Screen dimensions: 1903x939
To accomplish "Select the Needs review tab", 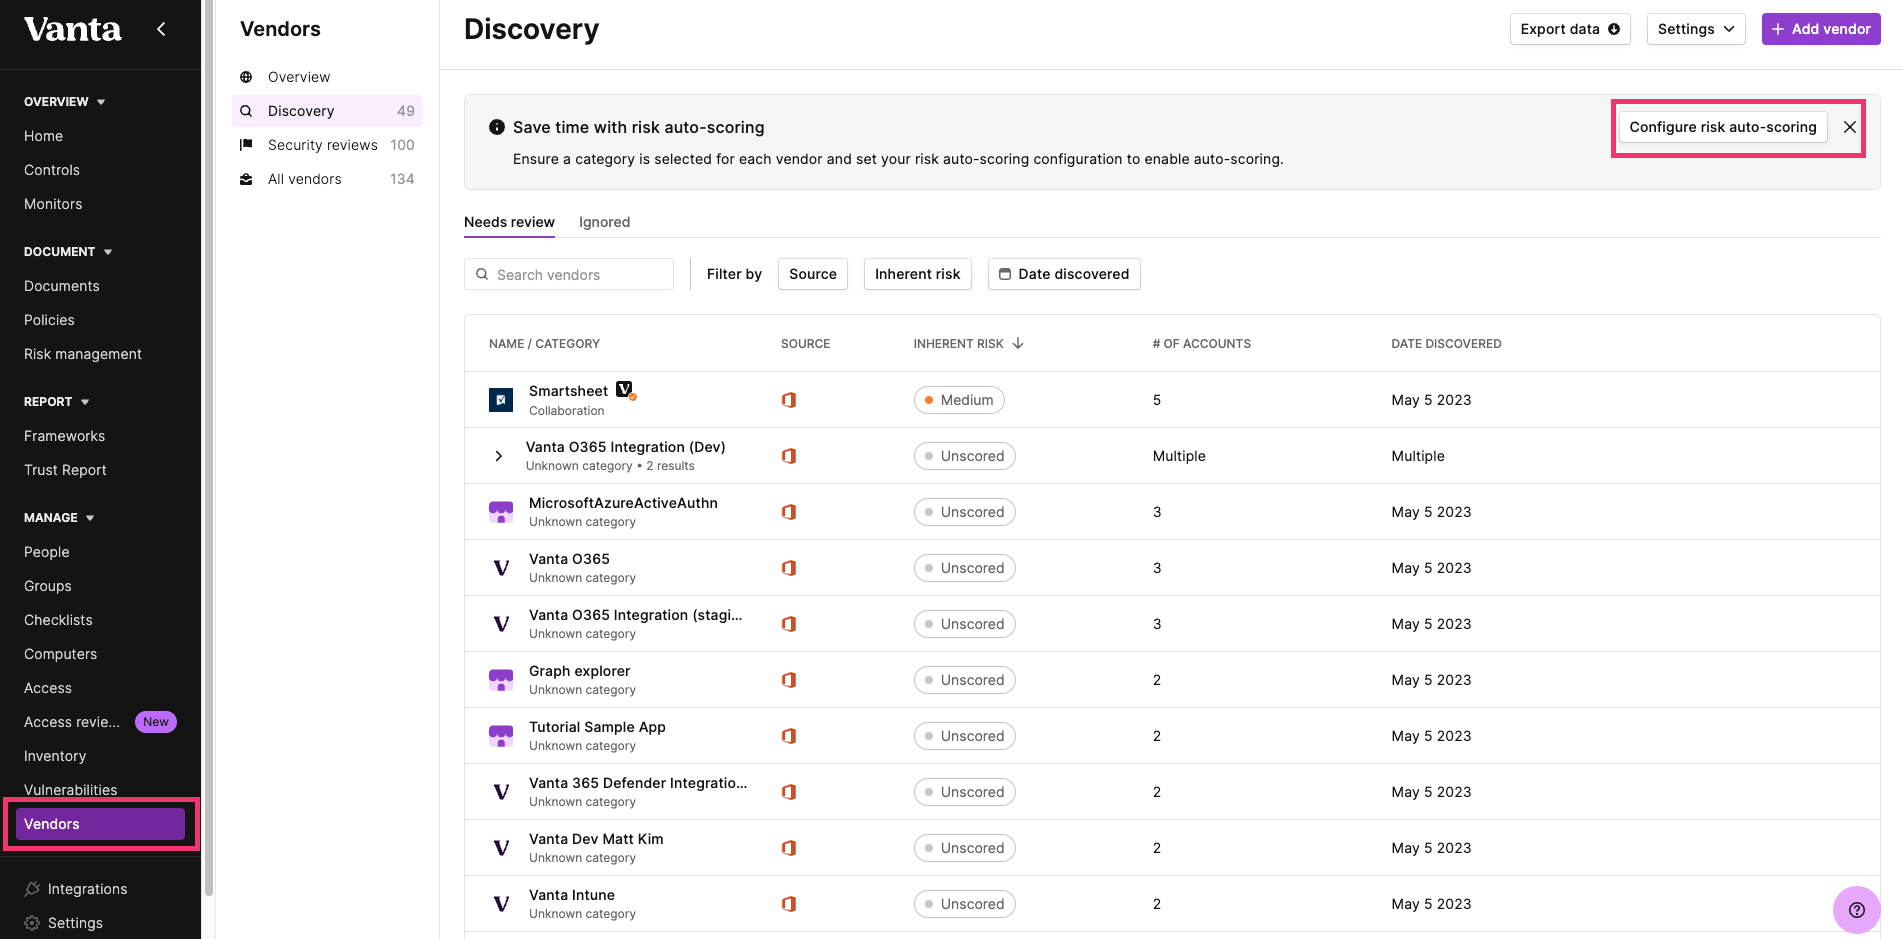I will [509, 222].
